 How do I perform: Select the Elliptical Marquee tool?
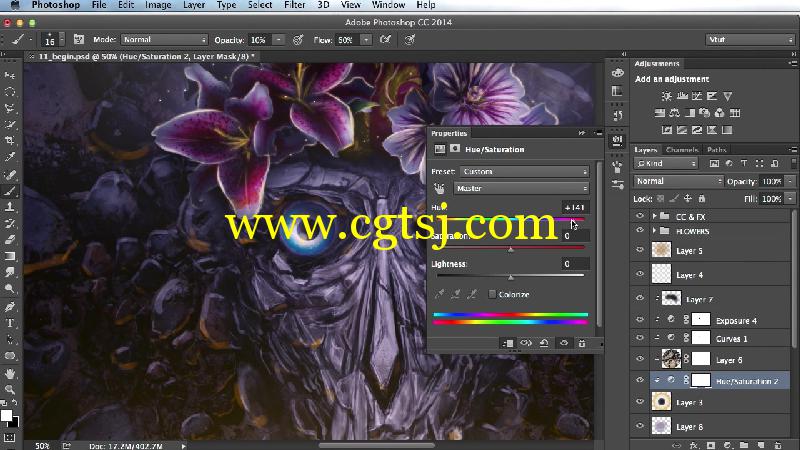pos(10,92)
